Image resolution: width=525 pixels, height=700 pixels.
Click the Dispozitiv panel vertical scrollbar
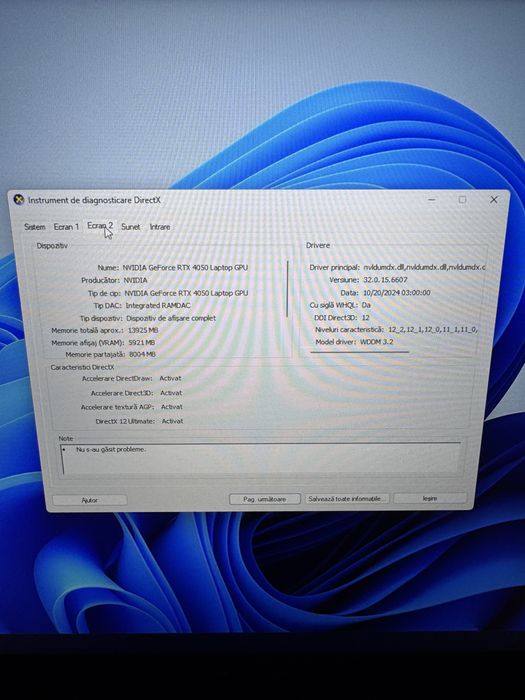[288, 288]
